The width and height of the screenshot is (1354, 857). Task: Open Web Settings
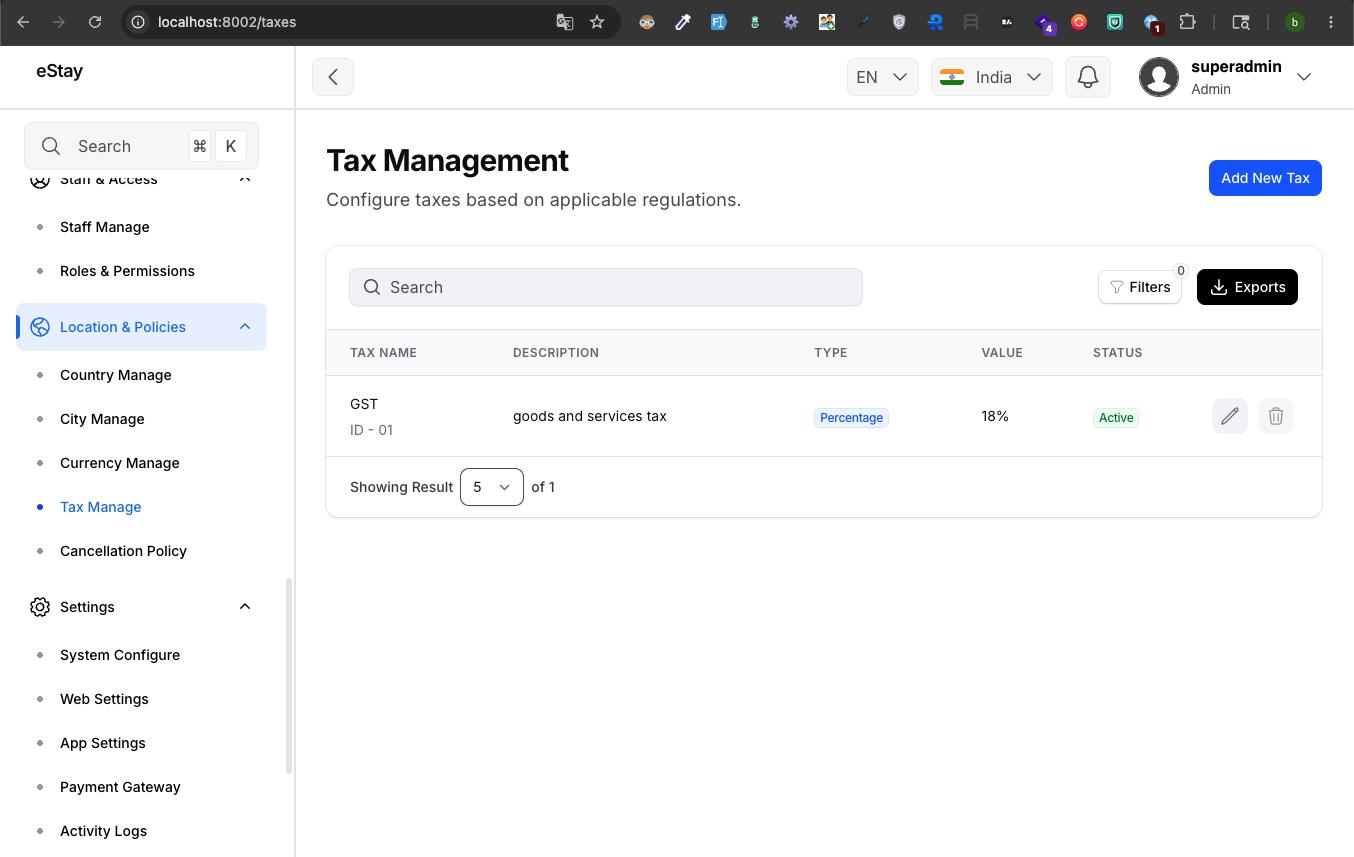104,699
